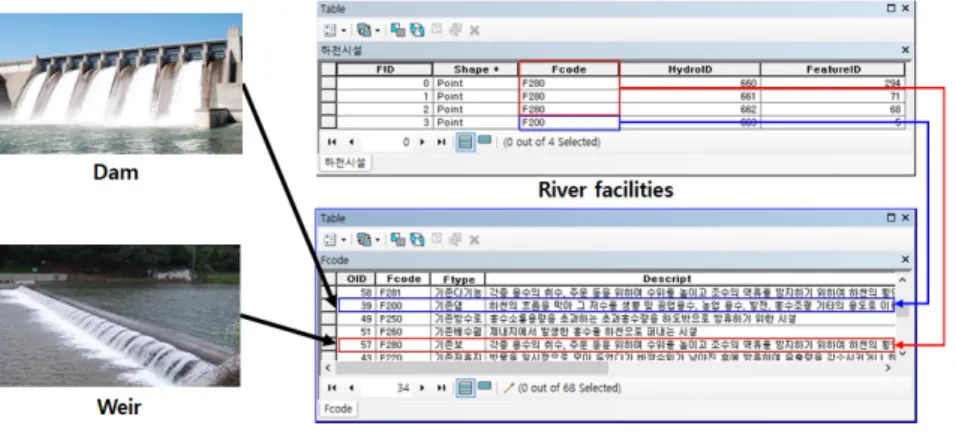Click Clear Selection icon in Fcode table toolbar
The width and height of the screenshot is (956, 432).
437,239
